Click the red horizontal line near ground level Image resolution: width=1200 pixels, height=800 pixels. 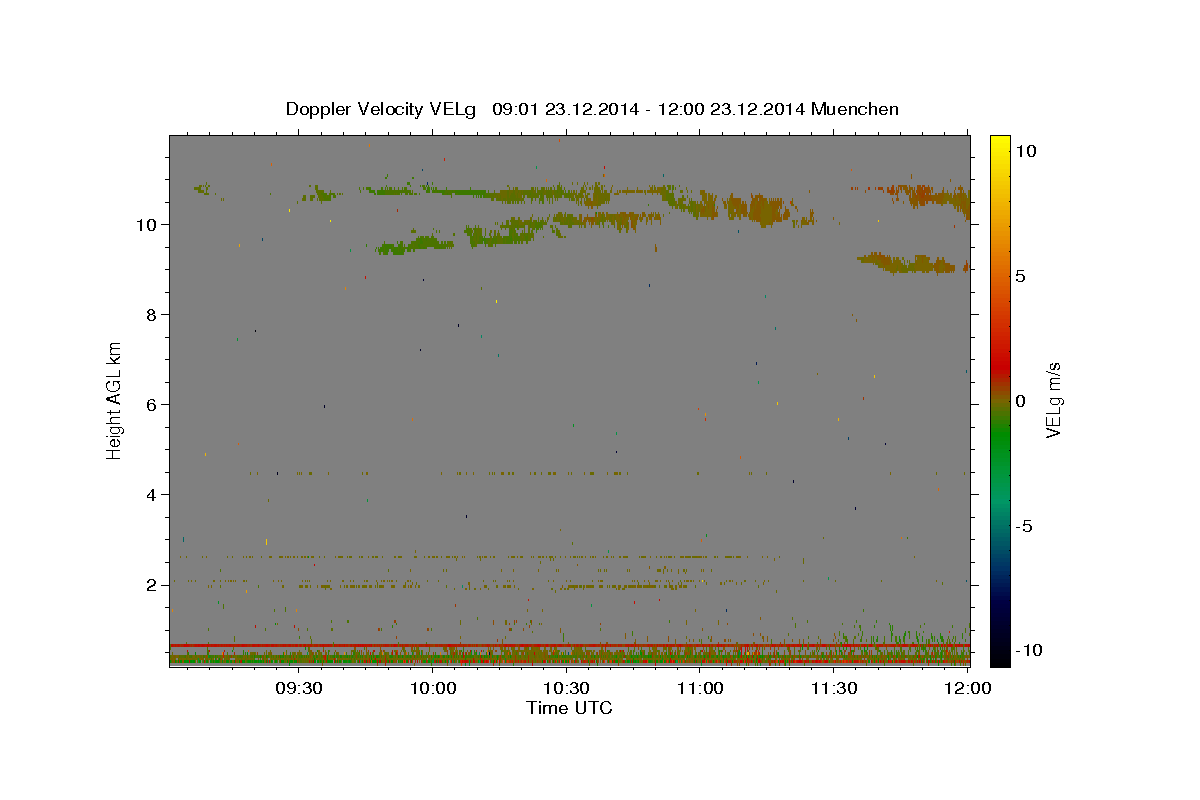coord(569,645)
